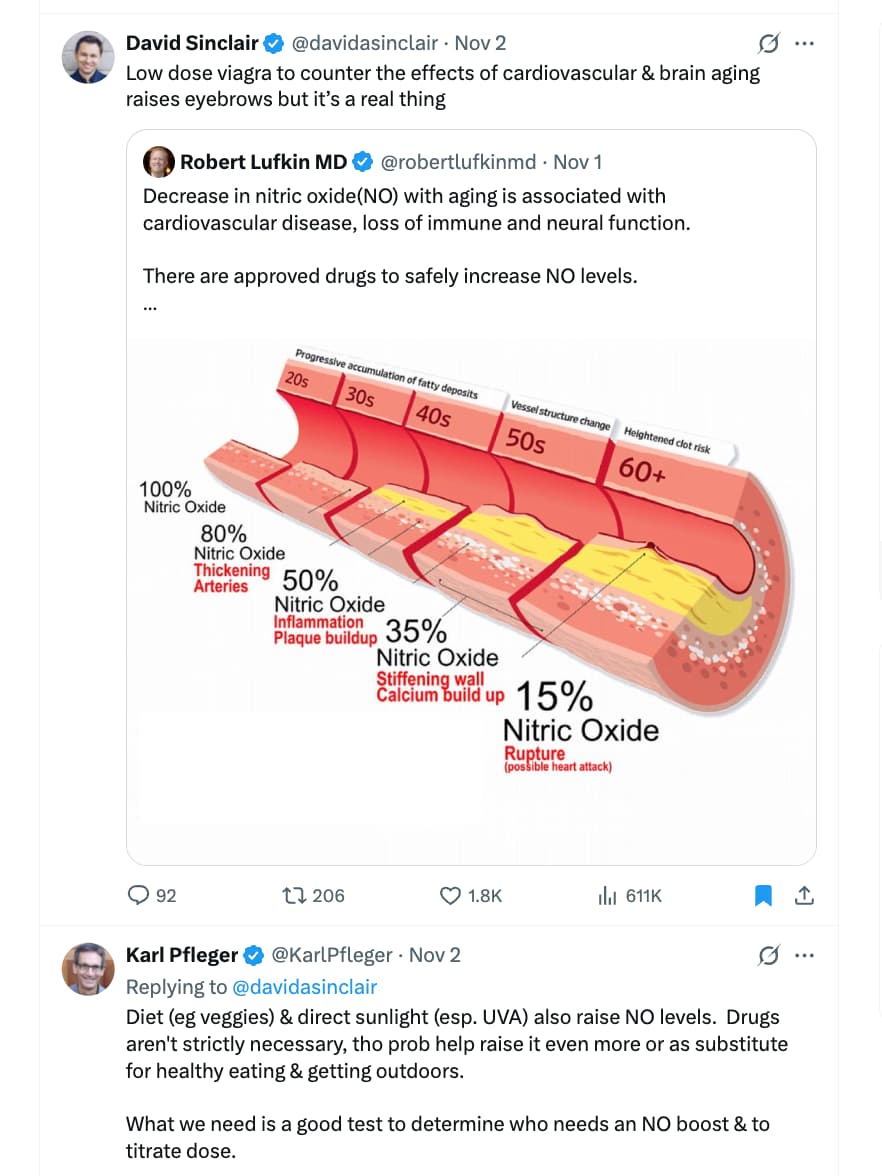The height and width of the screenshot is (1176, 882).
Task: Open Karl Pfleger's profile avatar
Action: coord(88,968)
